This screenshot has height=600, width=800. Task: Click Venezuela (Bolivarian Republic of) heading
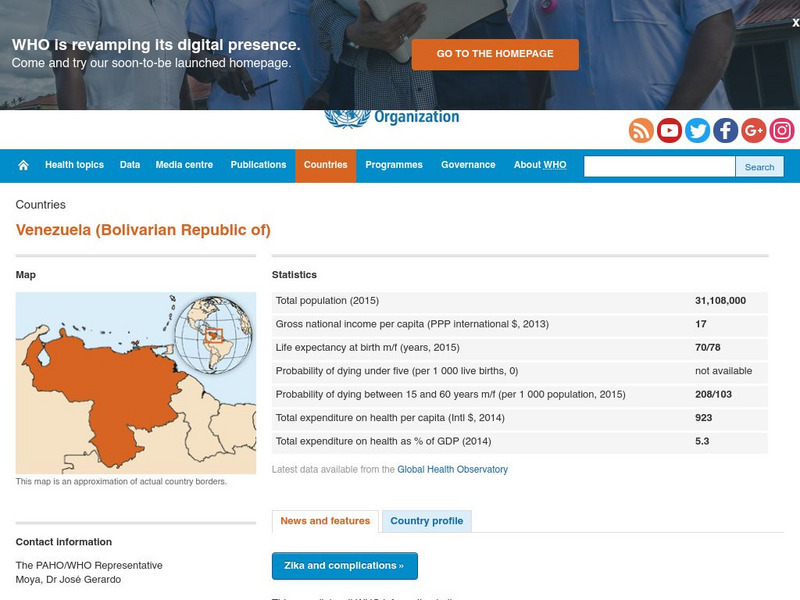click(x=143, y=230)
